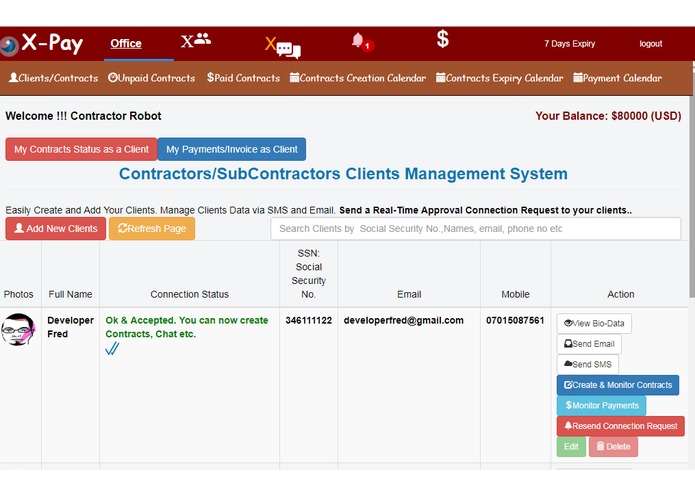
Task: Click Developer Fred's profile photo
Action: (x=18, y=329)
